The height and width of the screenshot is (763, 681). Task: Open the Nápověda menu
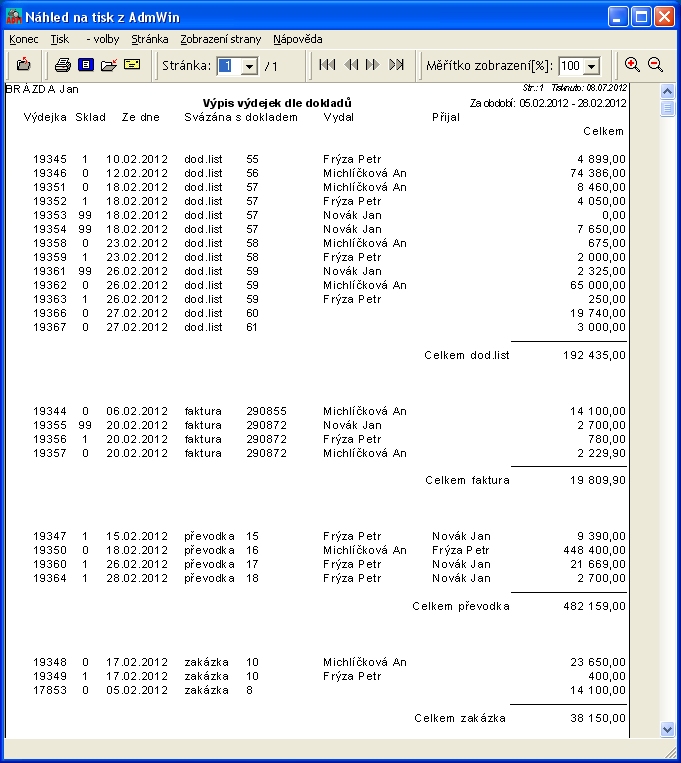click(297, 39)
